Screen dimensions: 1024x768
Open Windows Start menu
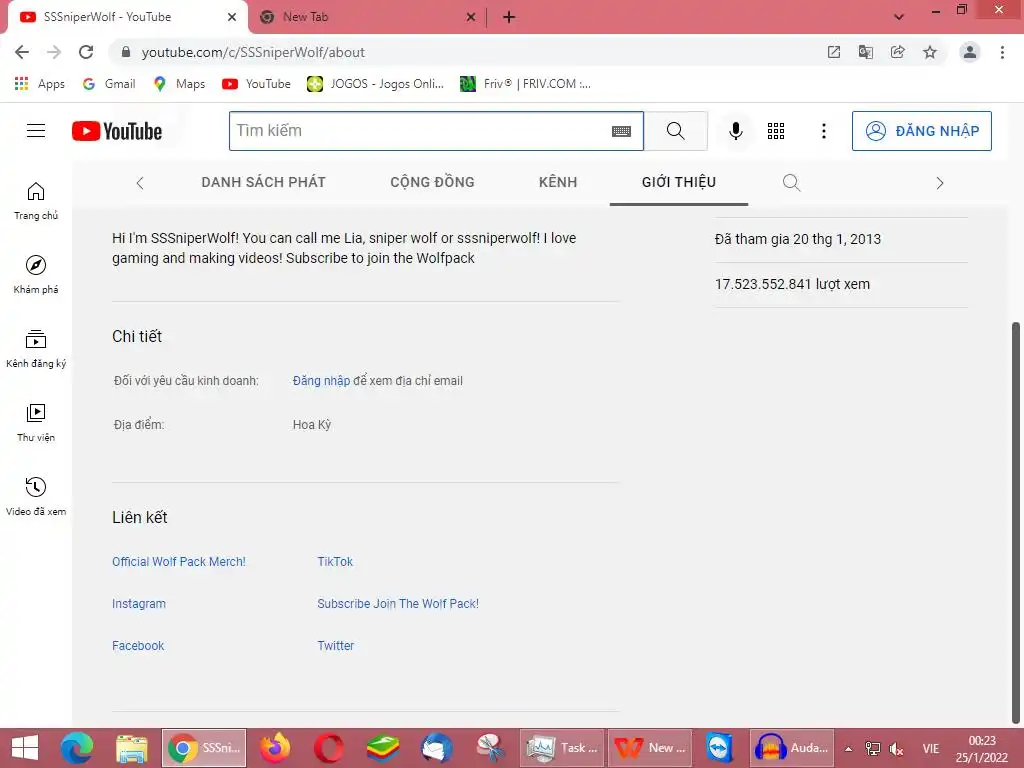point(25,748)
